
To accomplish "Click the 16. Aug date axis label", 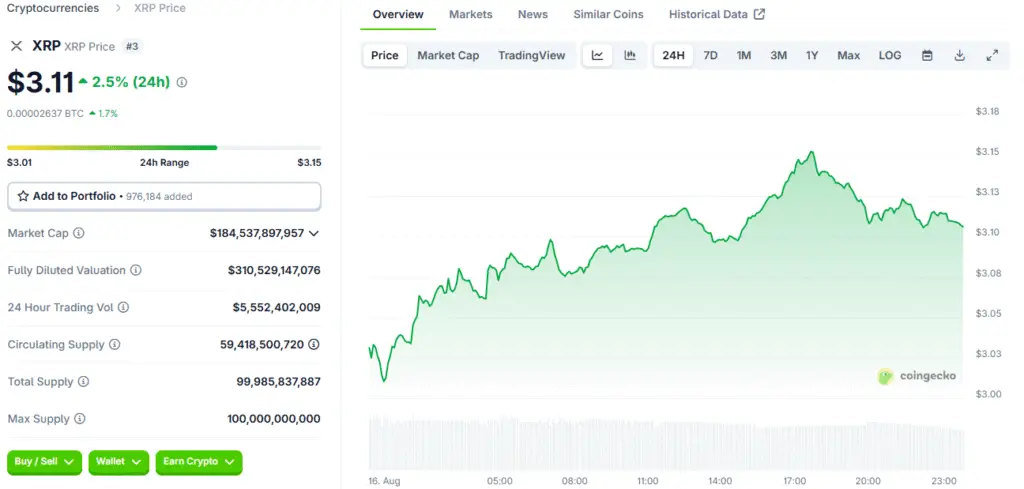I will (385, 482).
